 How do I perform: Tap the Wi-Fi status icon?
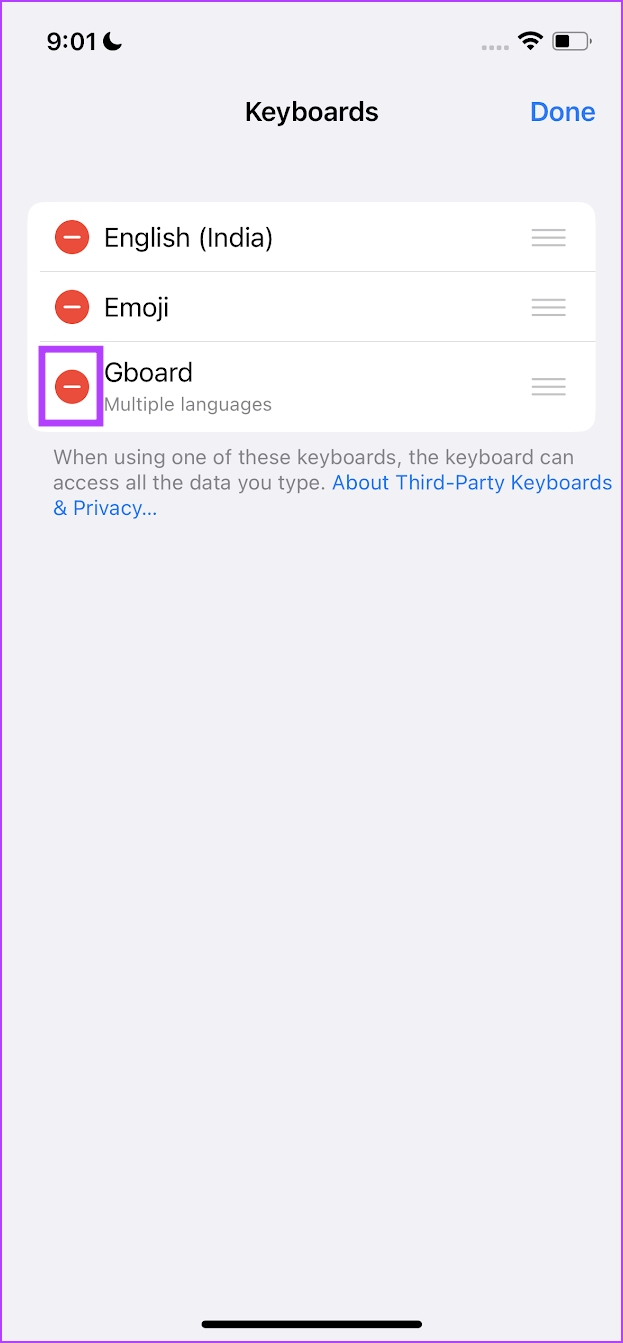(528, 41)
